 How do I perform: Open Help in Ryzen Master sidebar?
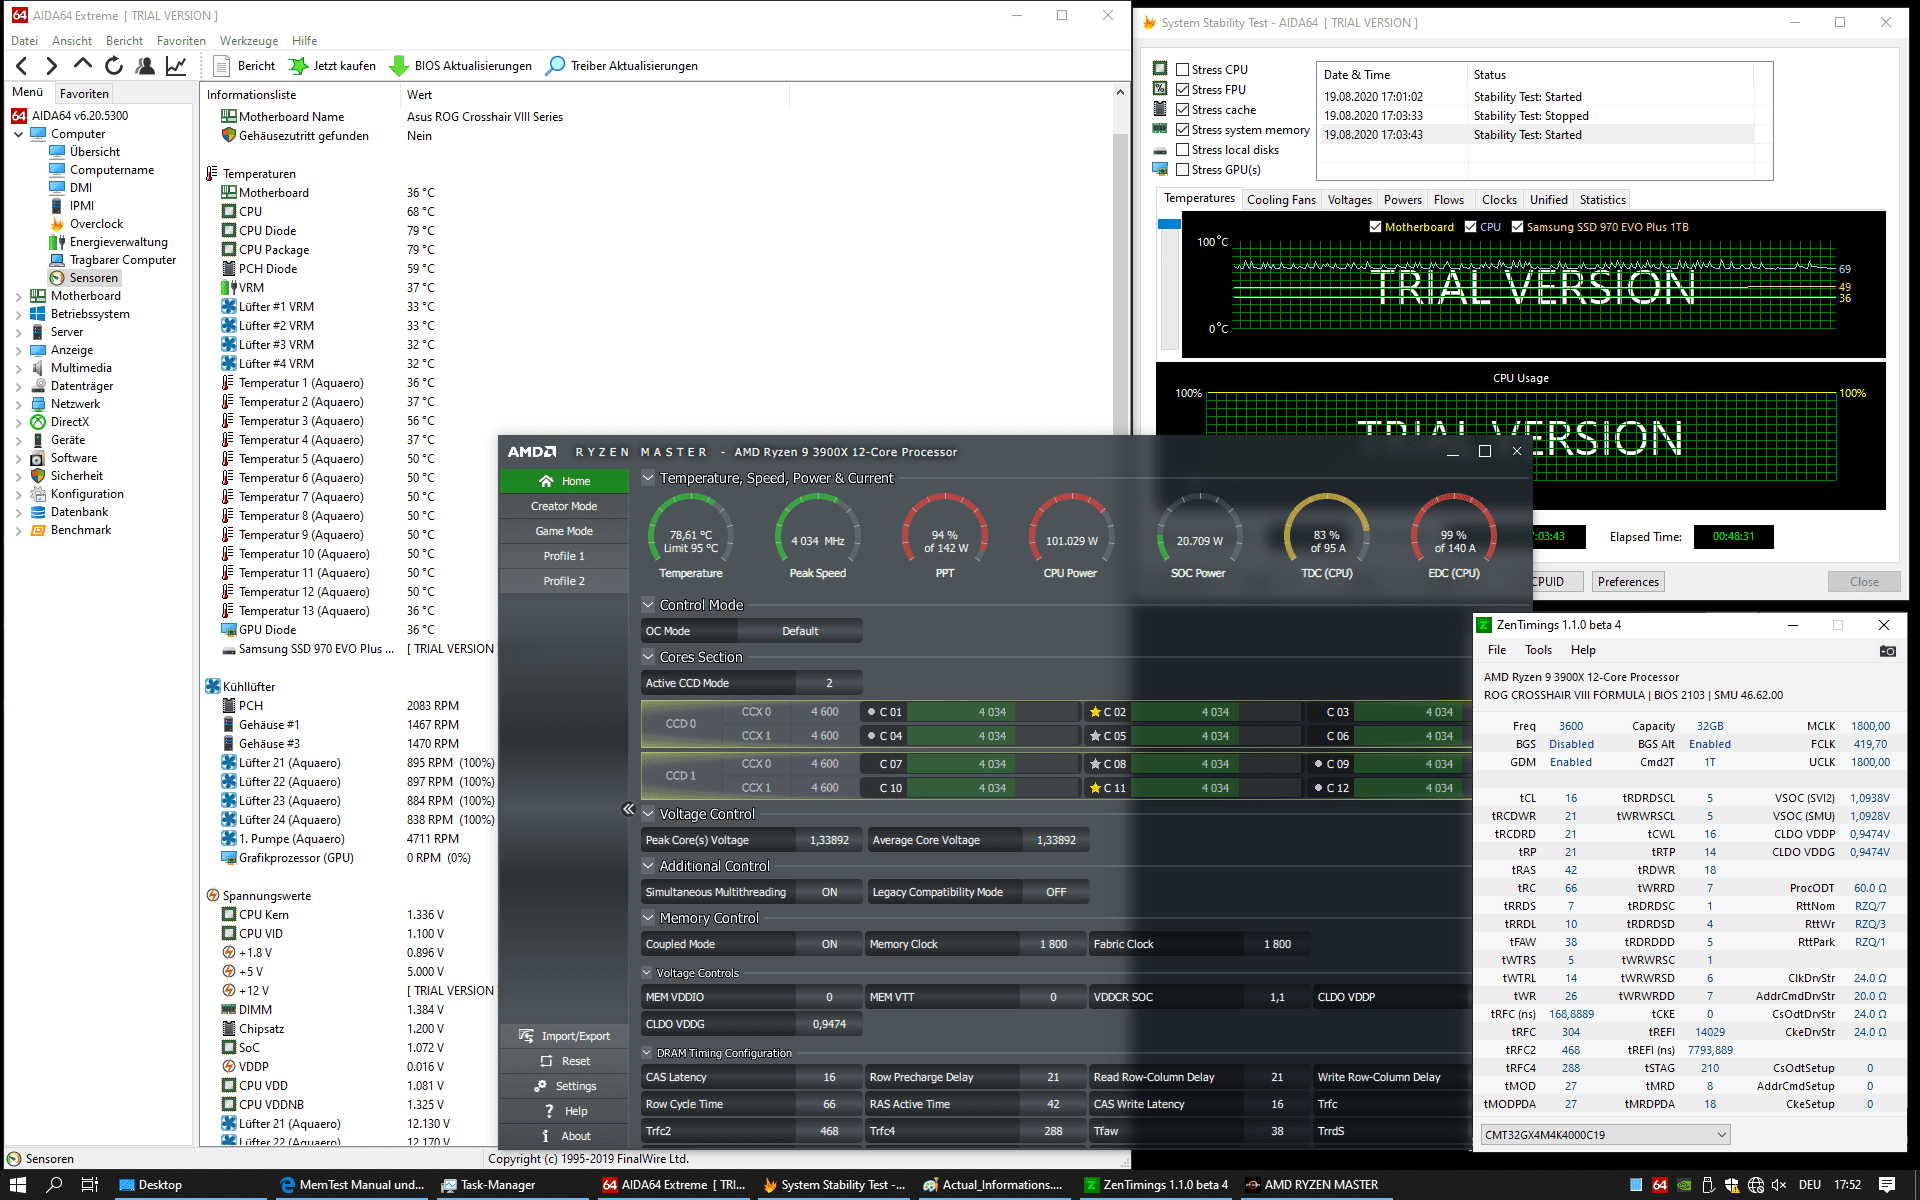564,1111
